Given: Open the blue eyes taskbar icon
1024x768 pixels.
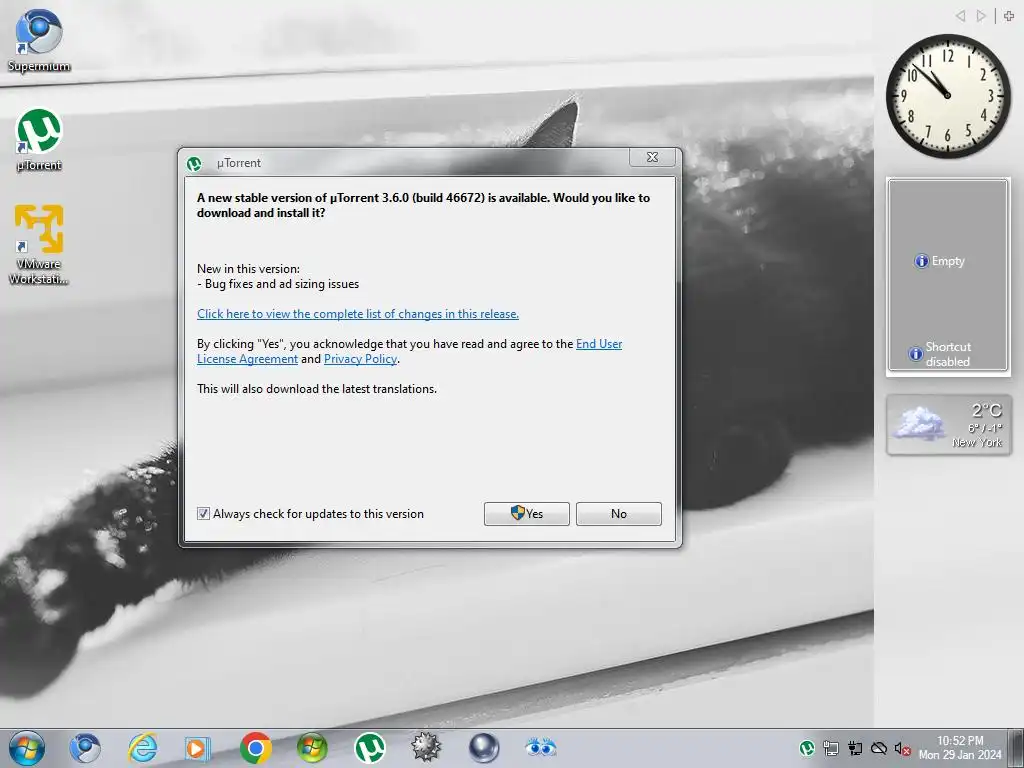Looking at the screenshot, I should point(540,746).
